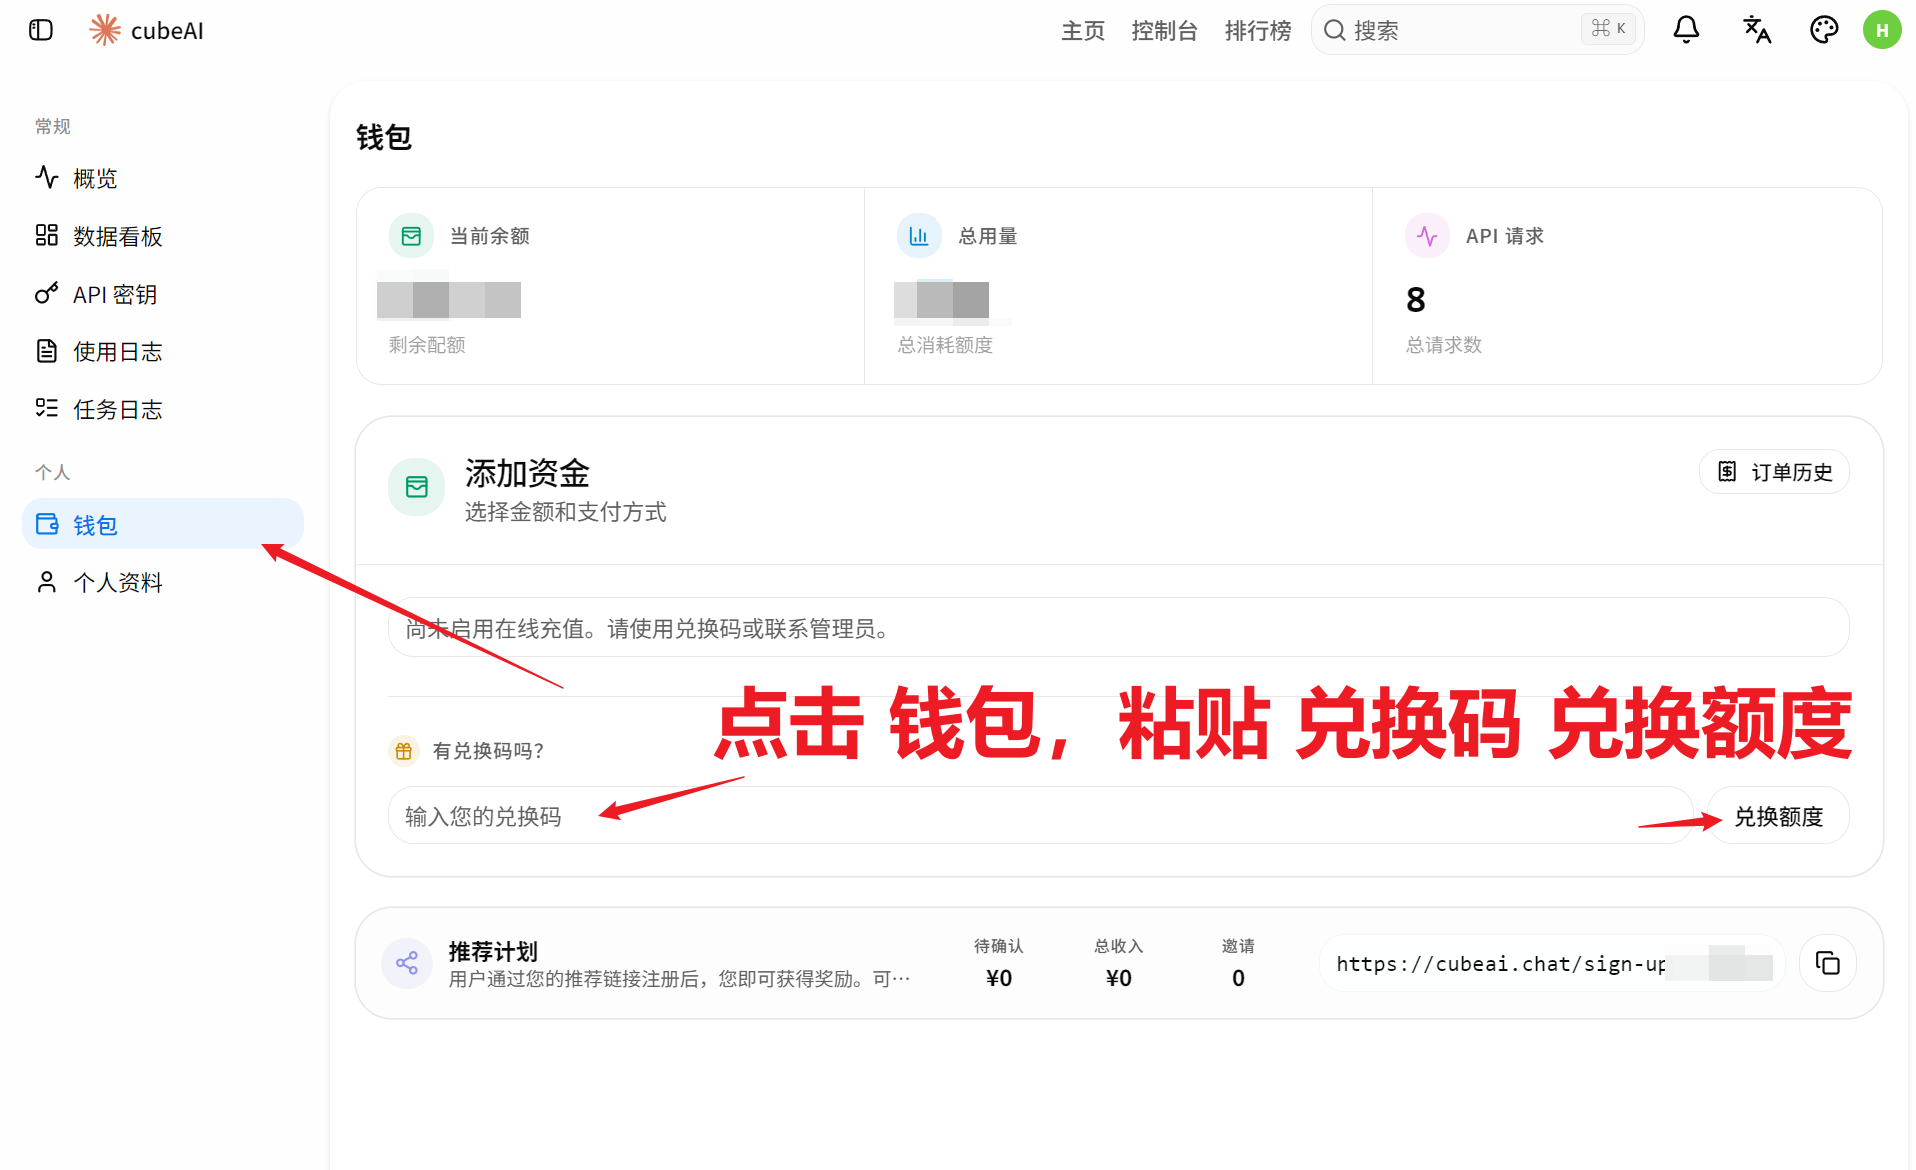Click the API 请求 activity icon
Viewport: 1916px width, 1170px height.
(1427, 236)
